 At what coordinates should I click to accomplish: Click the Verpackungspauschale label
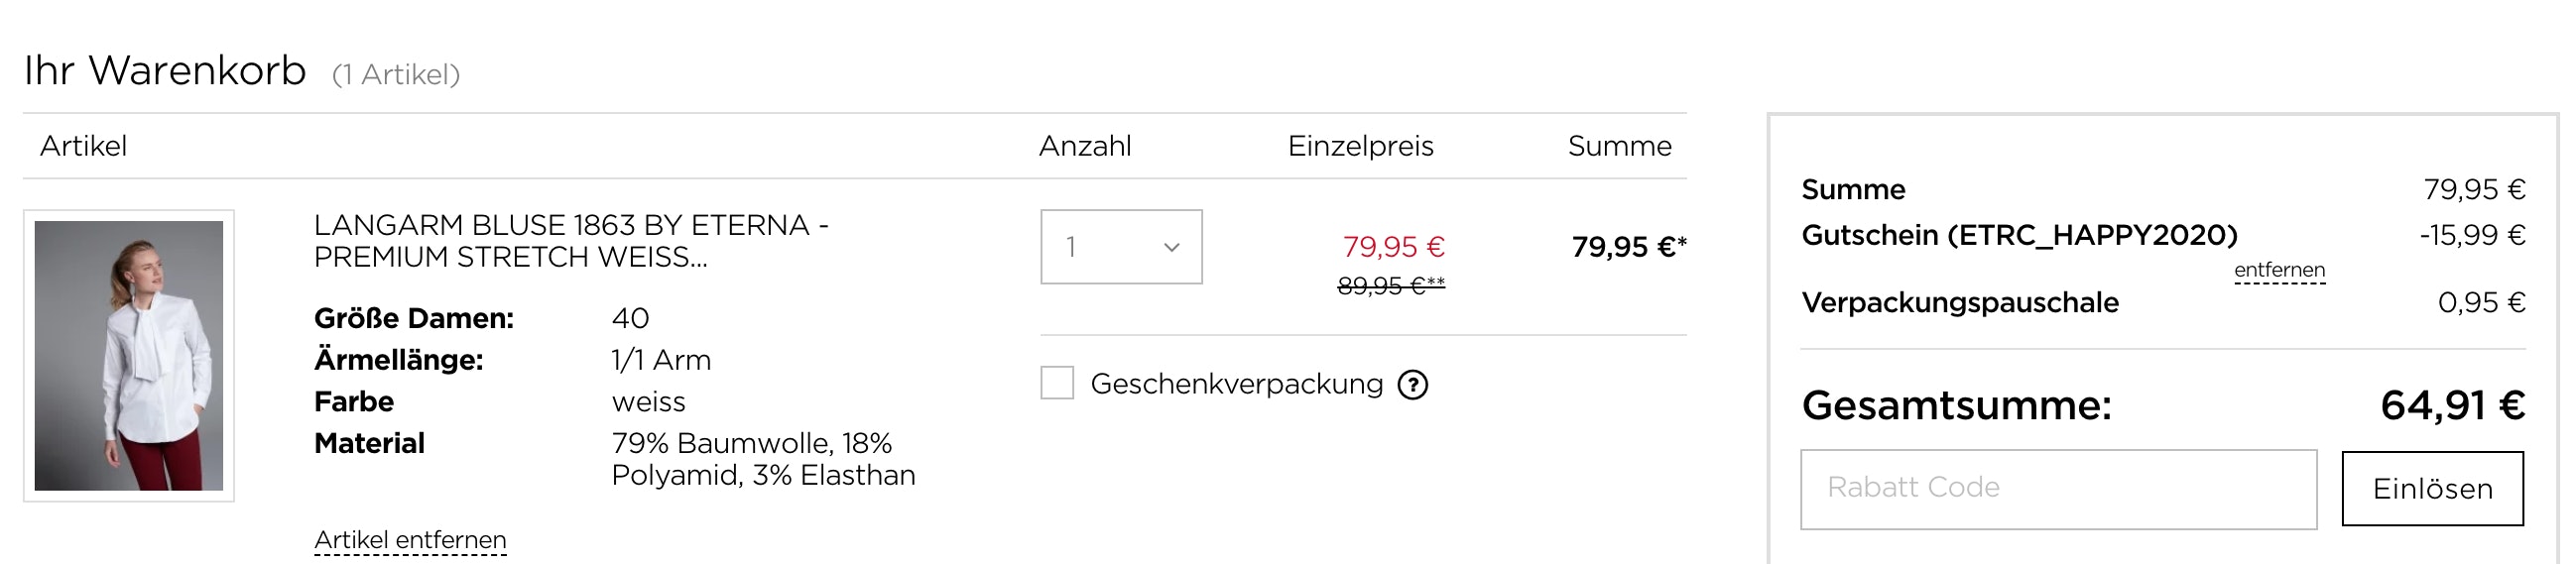1959,302
